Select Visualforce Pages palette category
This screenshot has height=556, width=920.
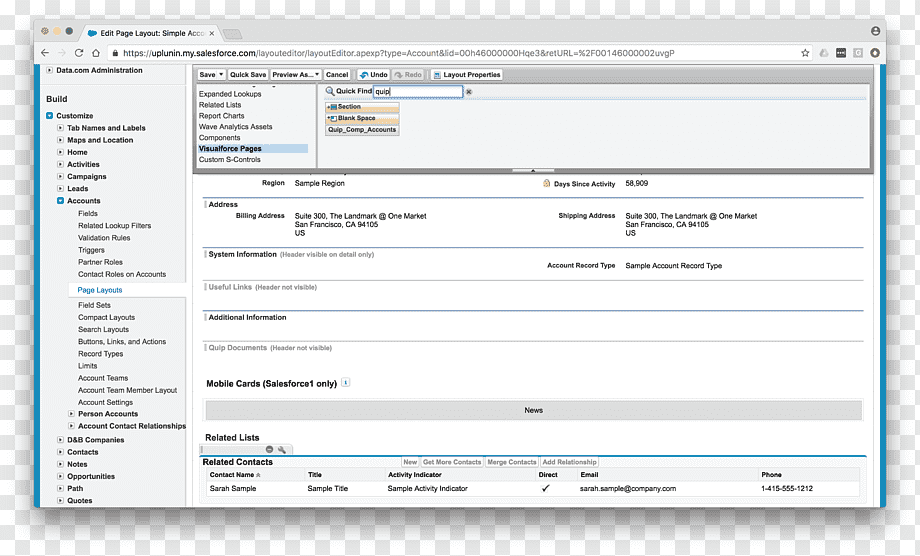(253, 148)
